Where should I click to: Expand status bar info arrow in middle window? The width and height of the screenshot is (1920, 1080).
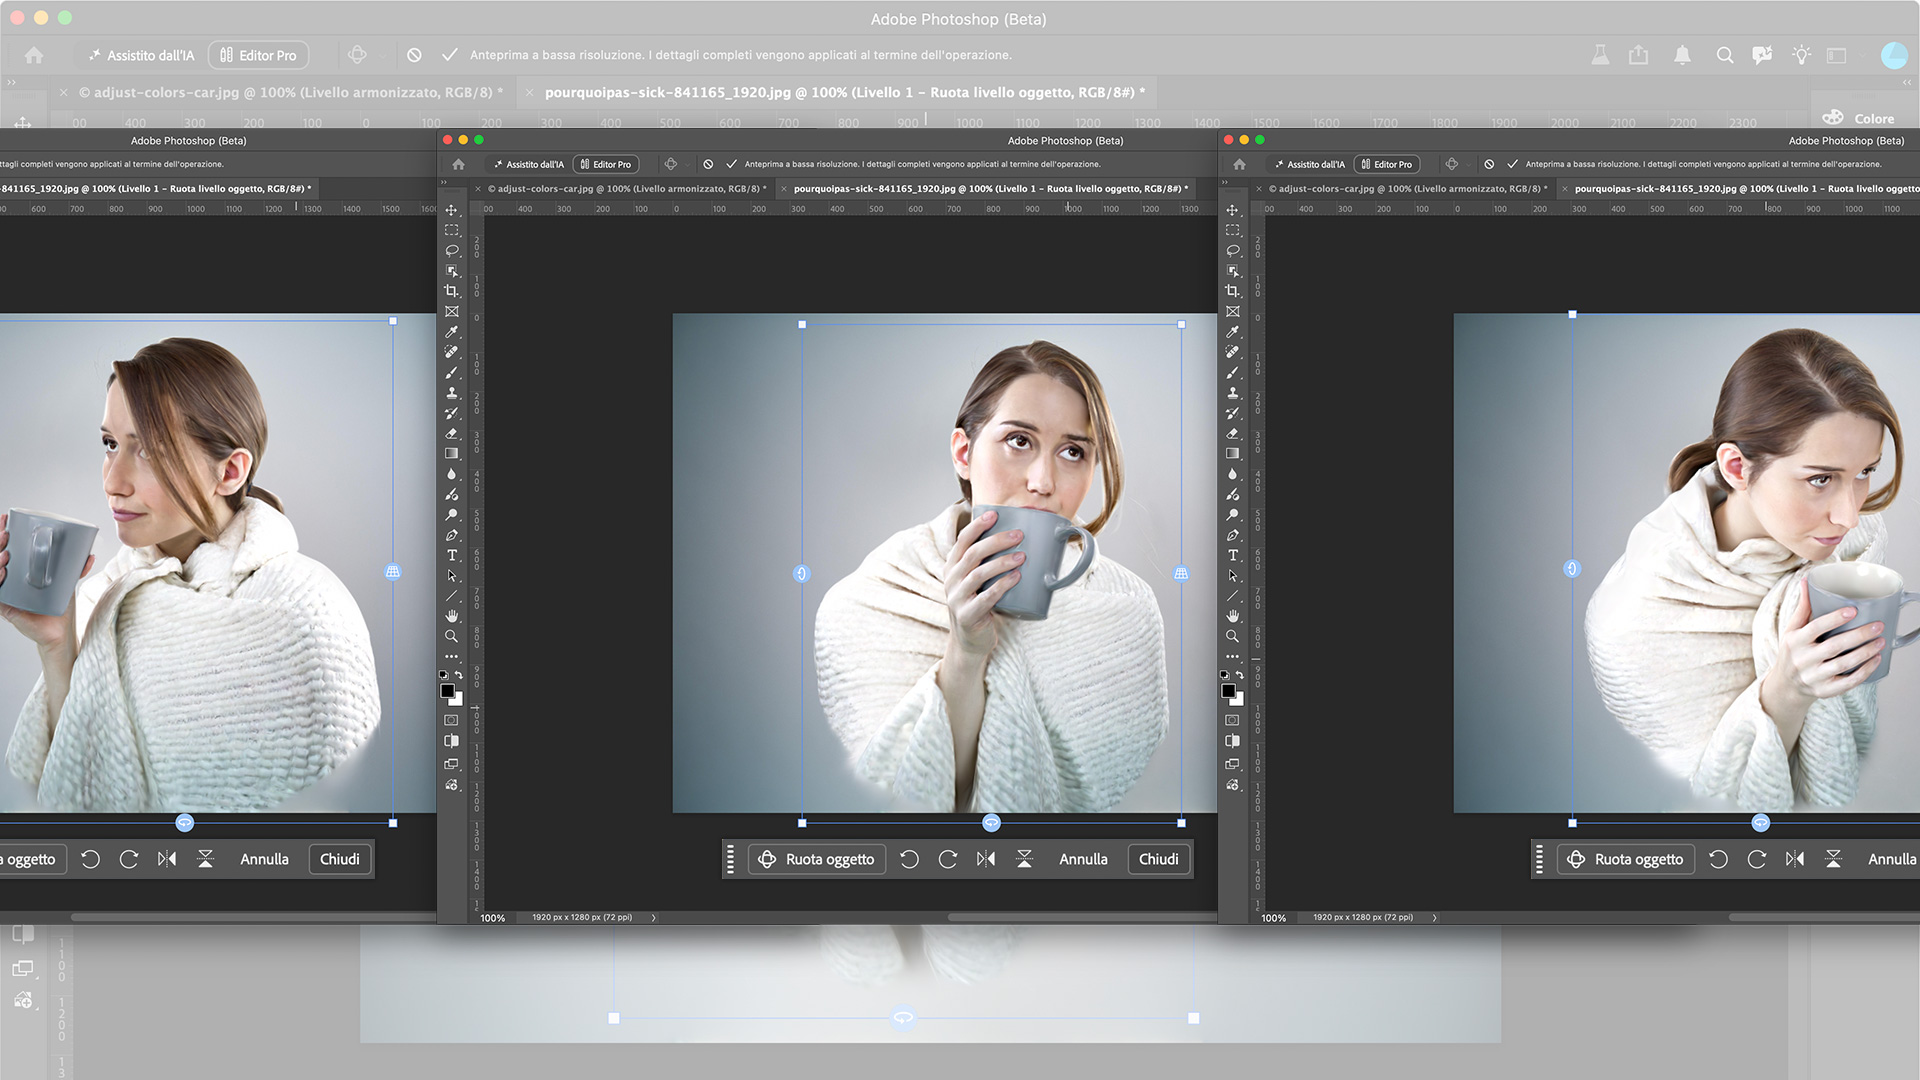click(x=654, y=917)
